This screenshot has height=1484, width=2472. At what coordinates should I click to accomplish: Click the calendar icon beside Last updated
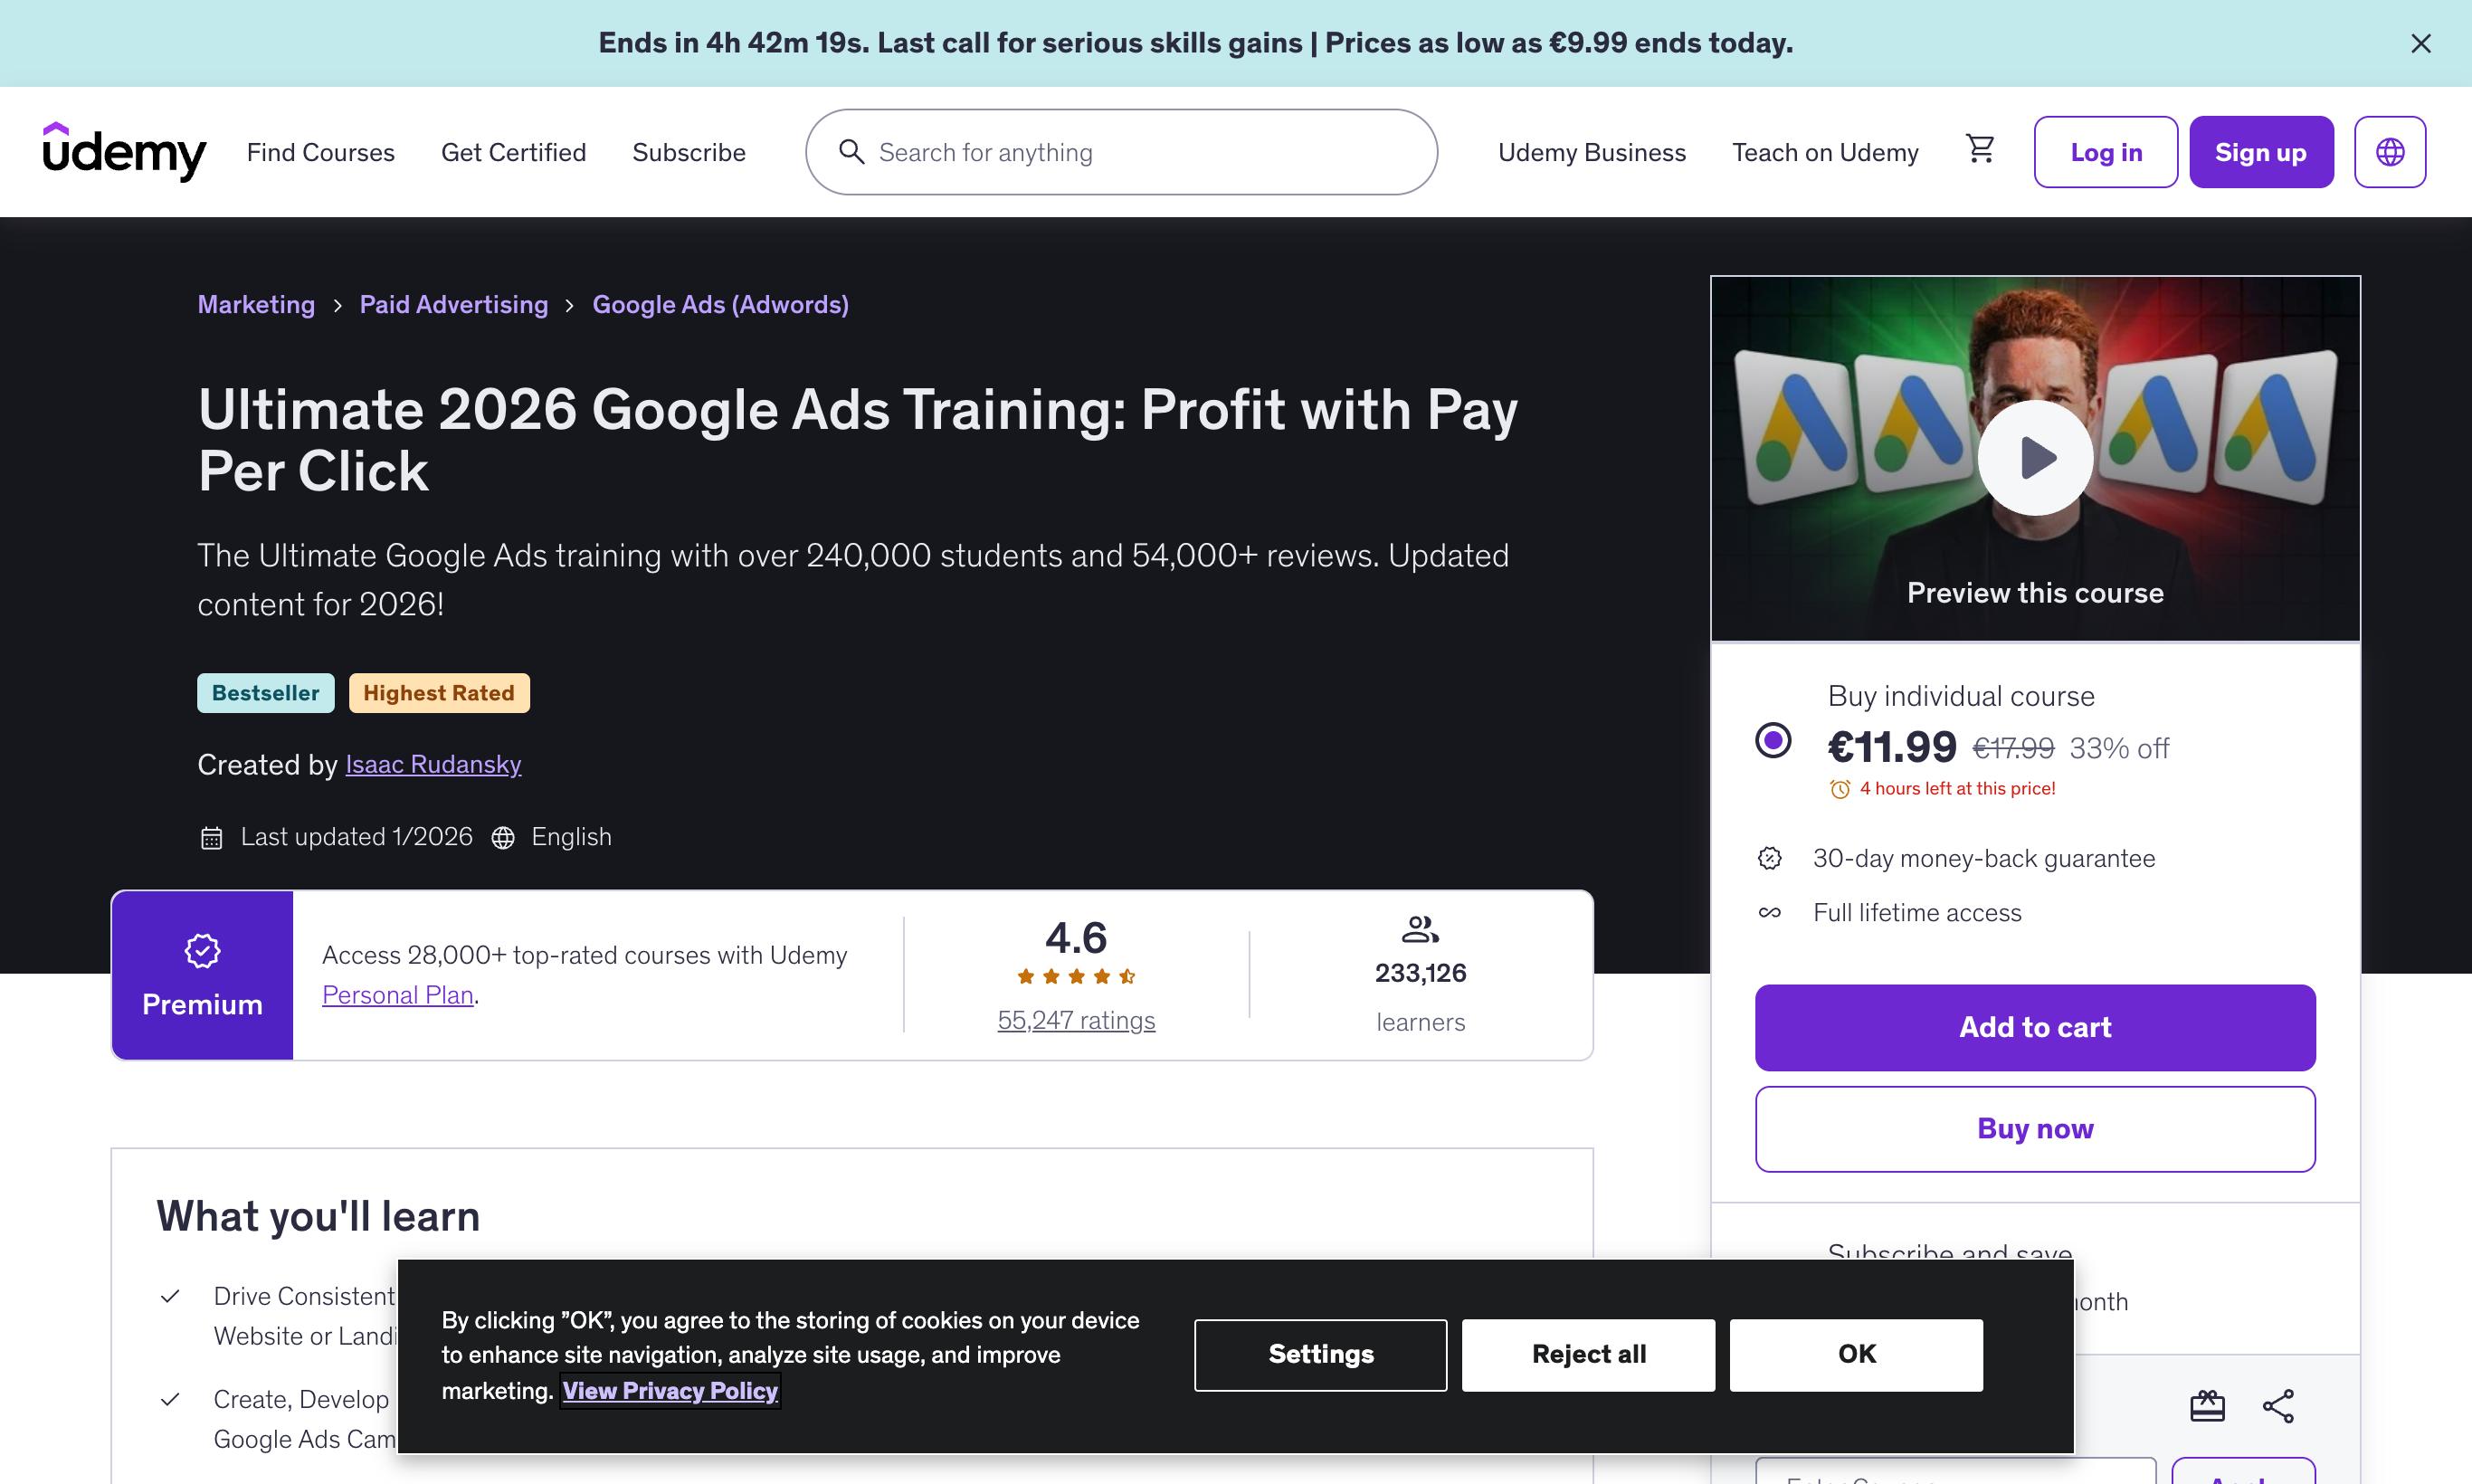[x=211, y=838]
